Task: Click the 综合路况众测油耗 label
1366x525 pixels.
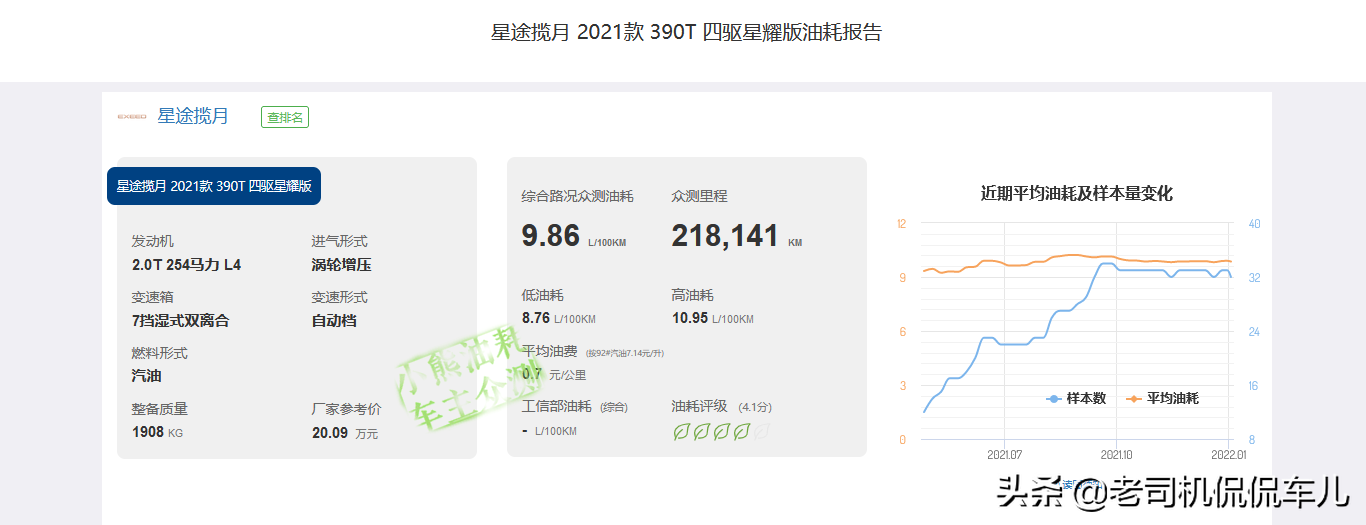Action: pyautogui.click(x=577, y=196)
